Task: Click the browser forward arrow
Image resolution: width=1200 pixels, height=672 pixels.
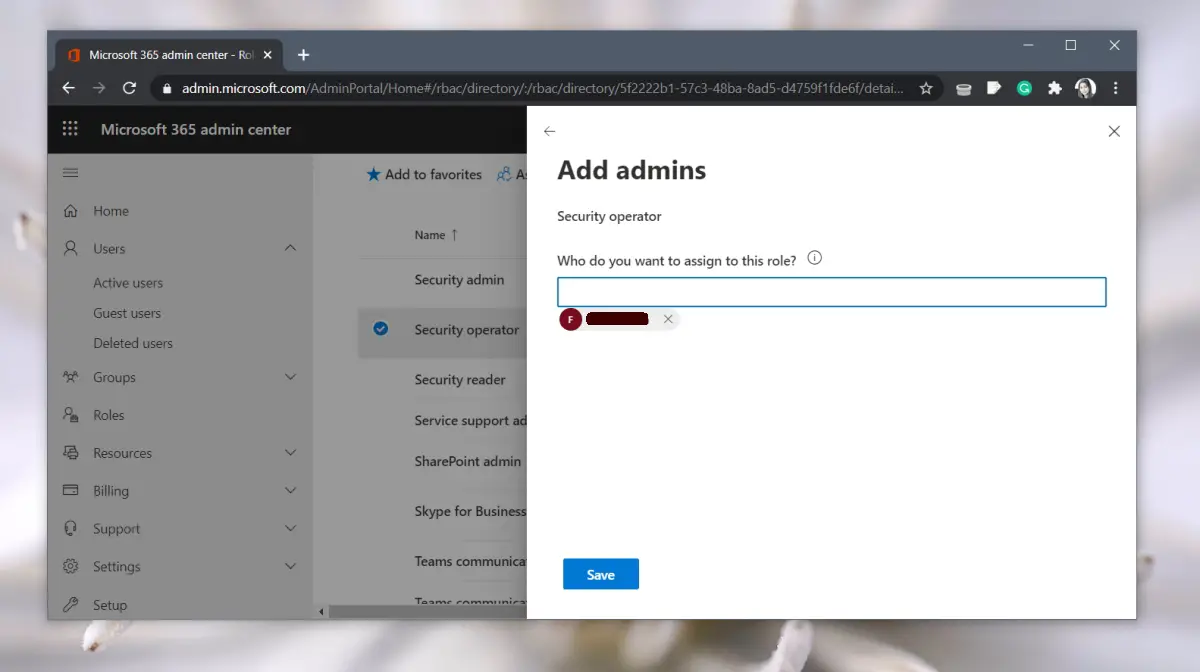Action: (98, 88)
